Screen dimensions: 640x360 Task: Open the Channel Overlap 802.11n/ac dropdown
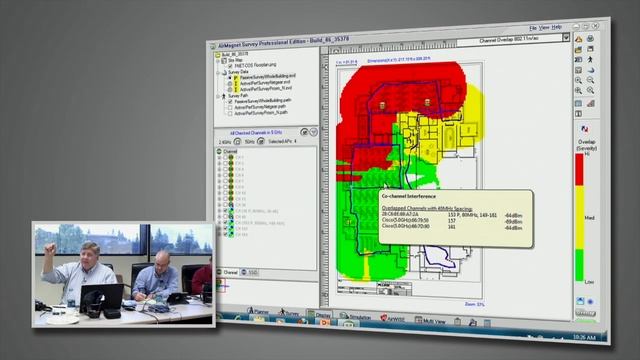tap(566, 38)
